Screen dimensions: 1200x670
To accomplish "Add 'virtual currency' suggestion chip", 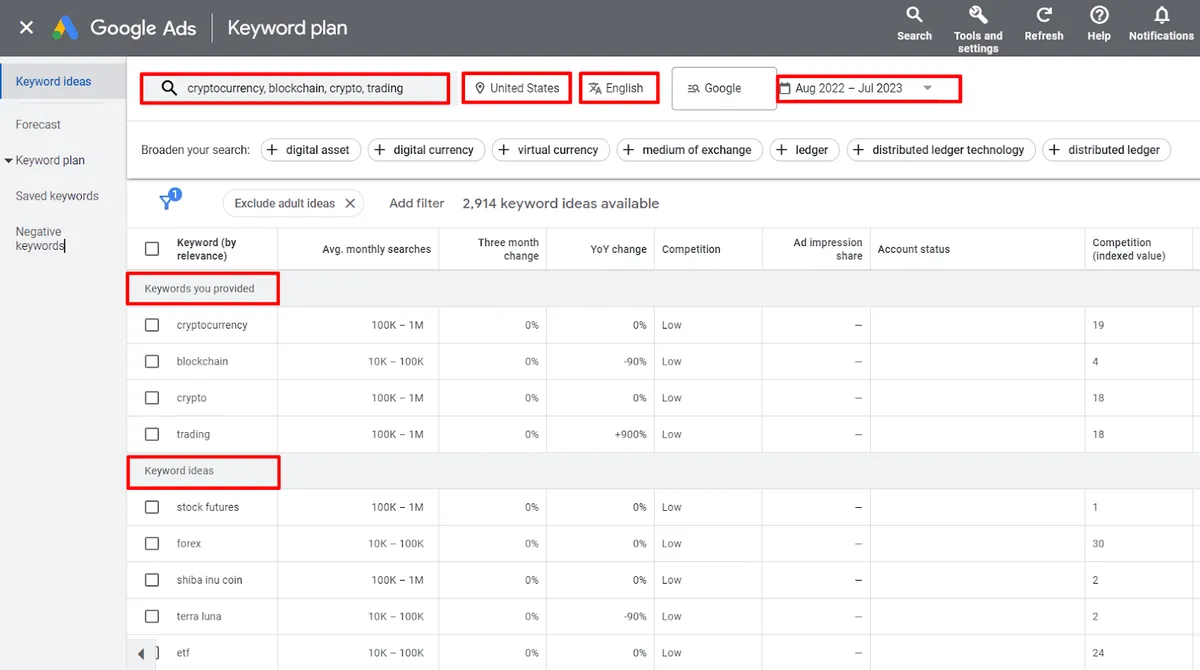I will click(550, 150).
